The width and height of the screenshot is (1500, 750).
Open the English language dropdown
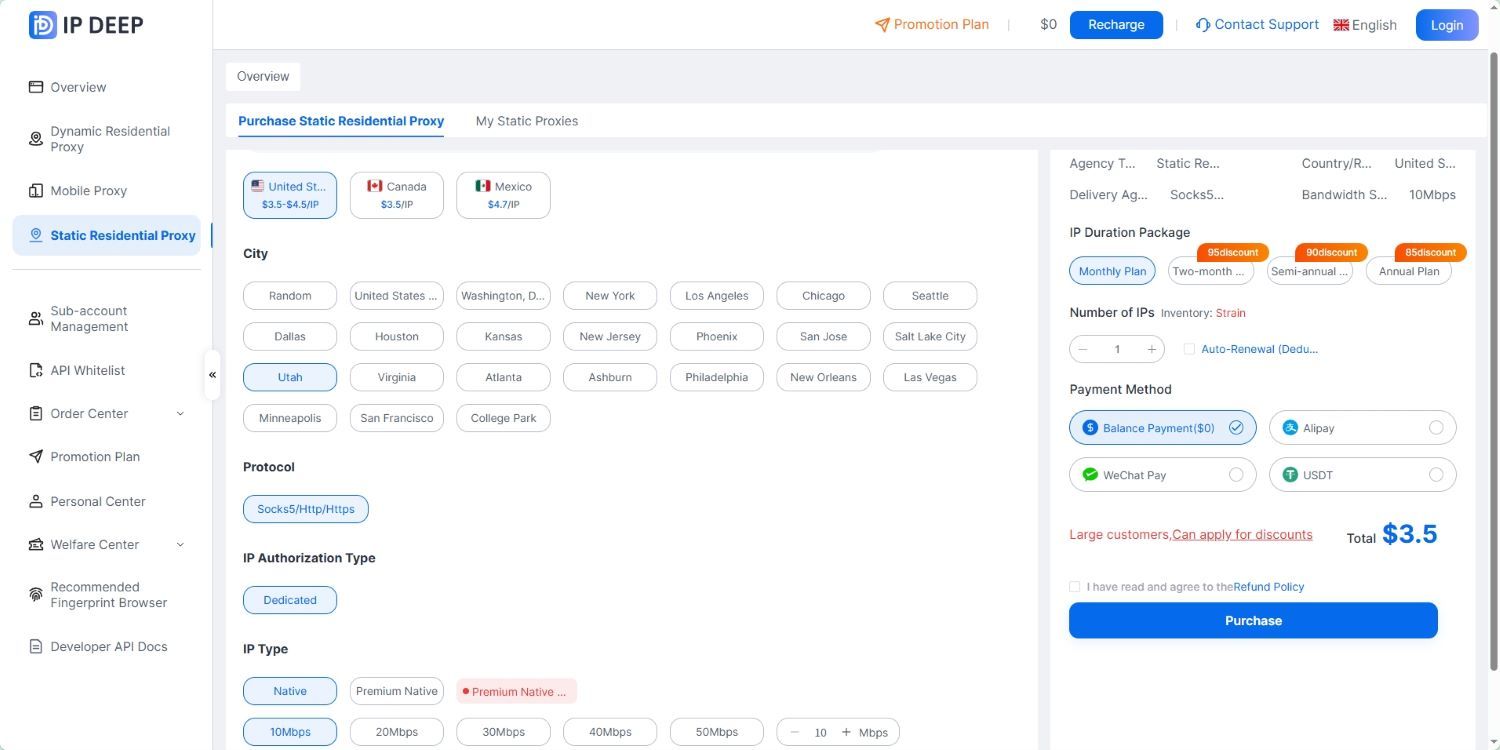click(x=1365, y=25)
